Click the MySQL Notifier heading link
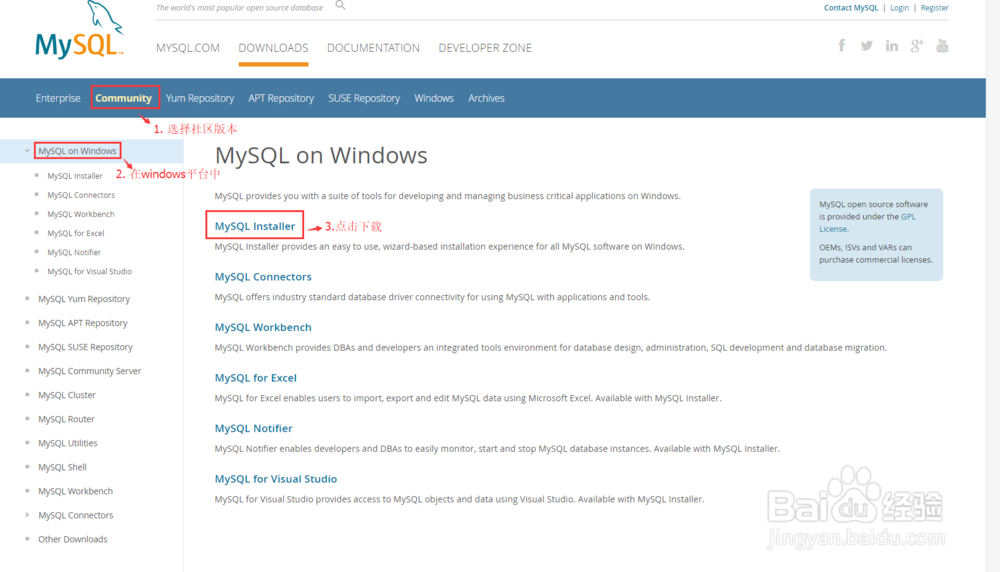Screen dimensions: 1000x572 253,429
